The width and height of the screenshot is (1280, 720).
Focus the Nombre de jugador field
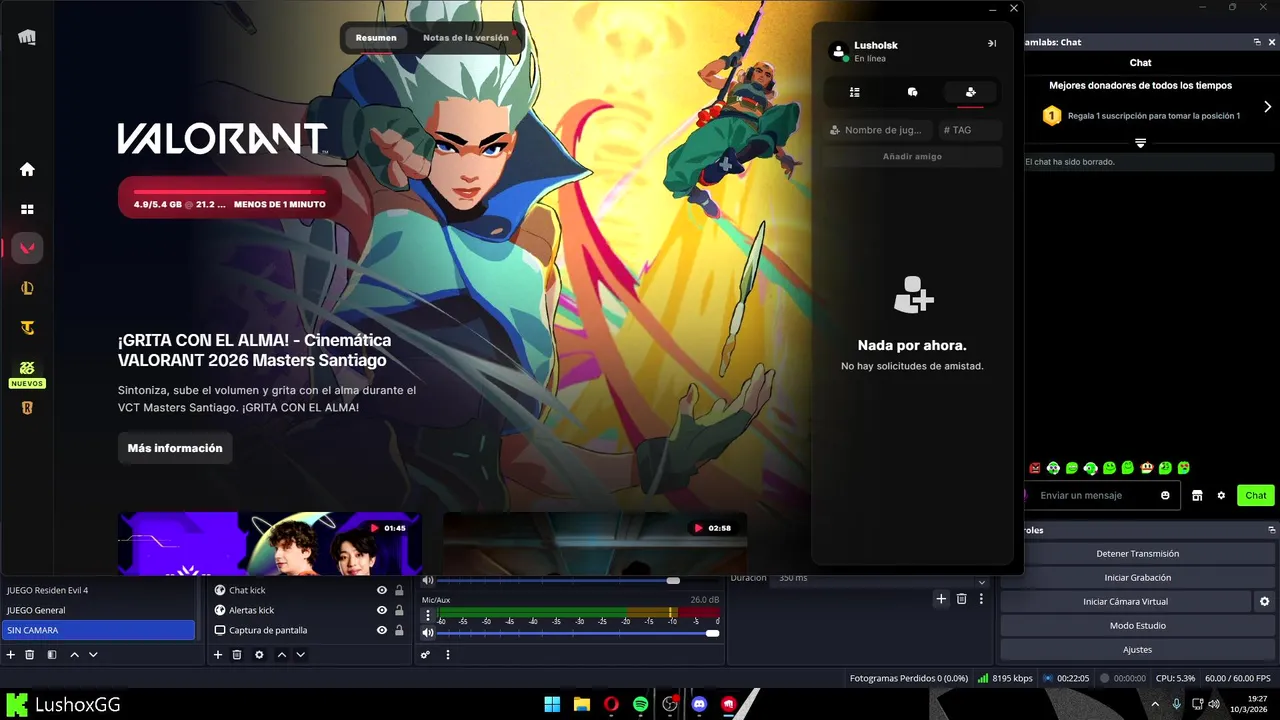point(878,130)
